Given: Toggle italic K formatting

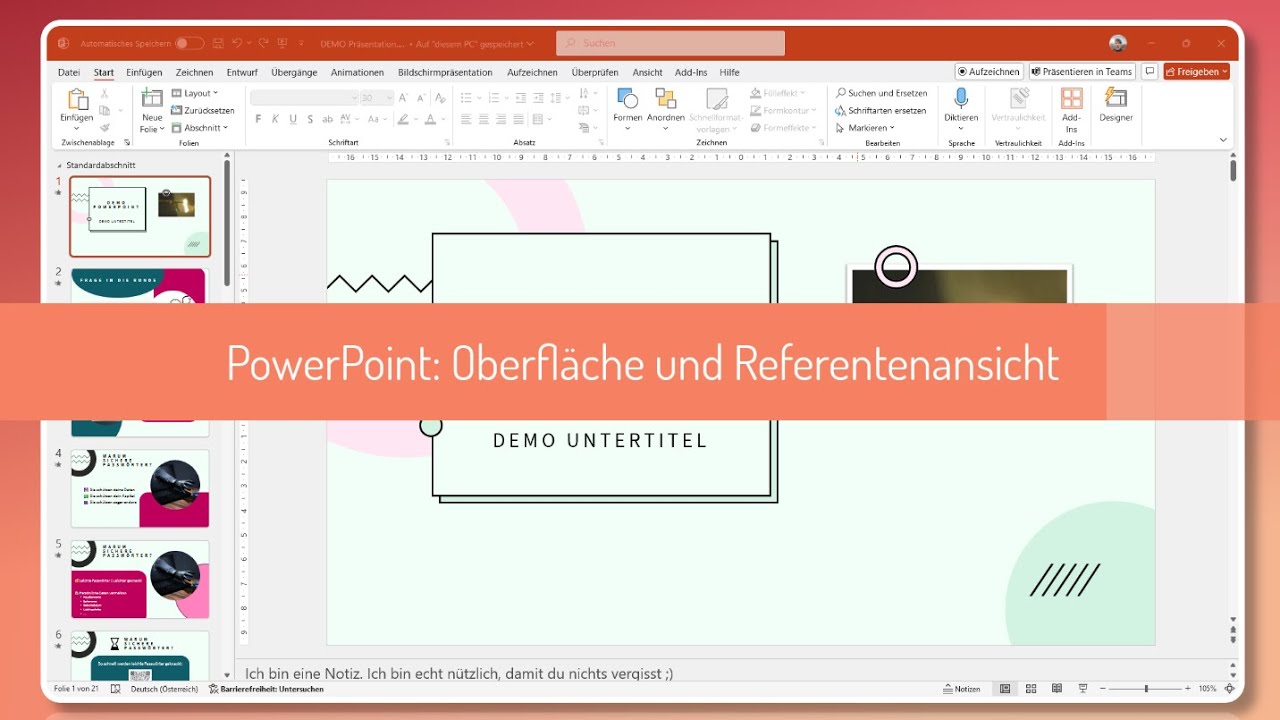Looking at the screenshot, I should (x=275, y=119).
